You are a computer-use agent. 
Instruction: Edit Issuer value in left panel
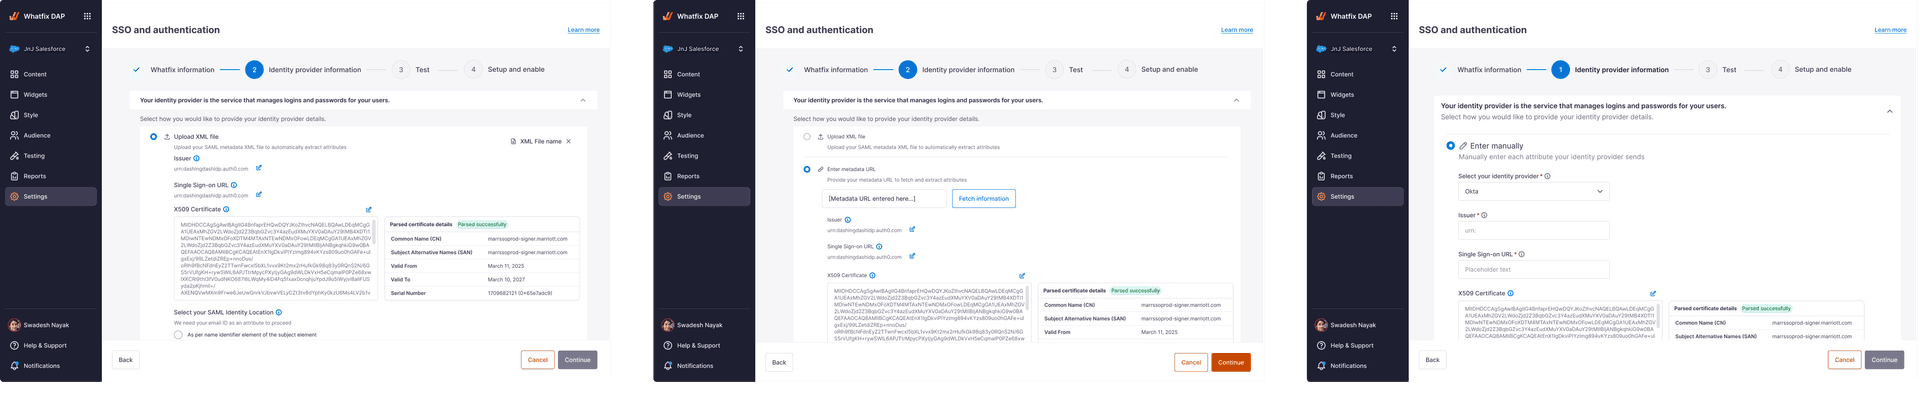click(x=259, y=168)
